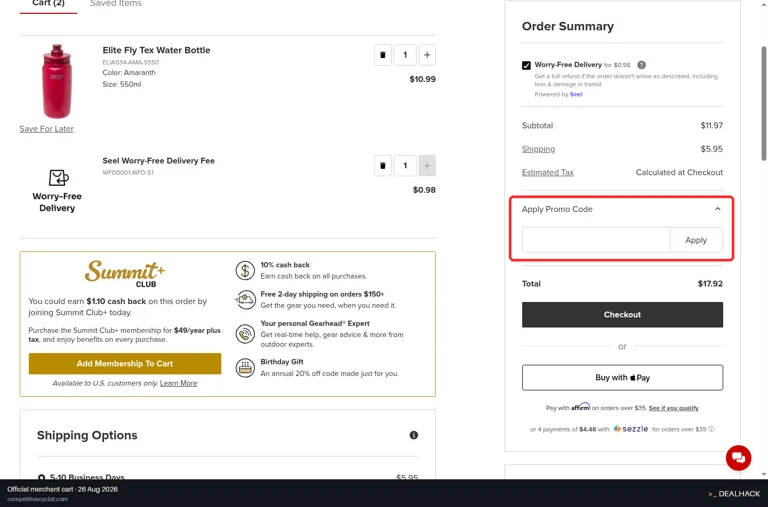Open the Shipping Options info icon

414,435
